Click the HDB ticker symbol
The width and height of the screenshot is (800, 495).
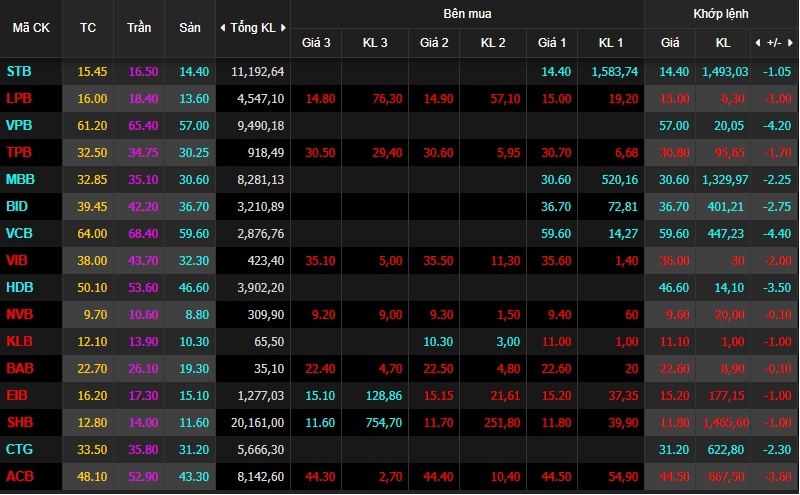click(18, 288)
